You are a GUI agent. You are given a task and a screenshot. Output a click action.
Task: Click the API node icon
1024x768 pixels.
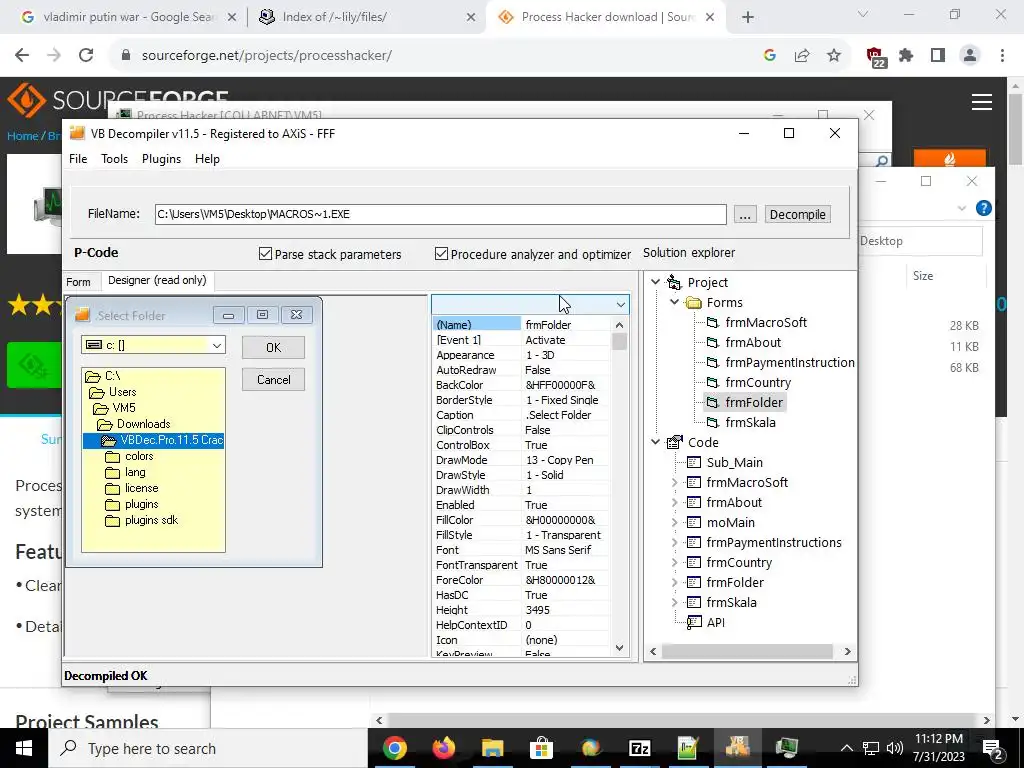pos(694,622)
